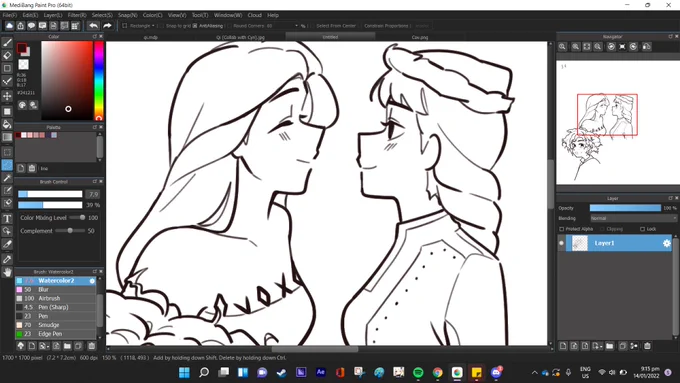Click the Navigator preview thumbnail
Screen dimensions: 680x383
tap(618, 123)
